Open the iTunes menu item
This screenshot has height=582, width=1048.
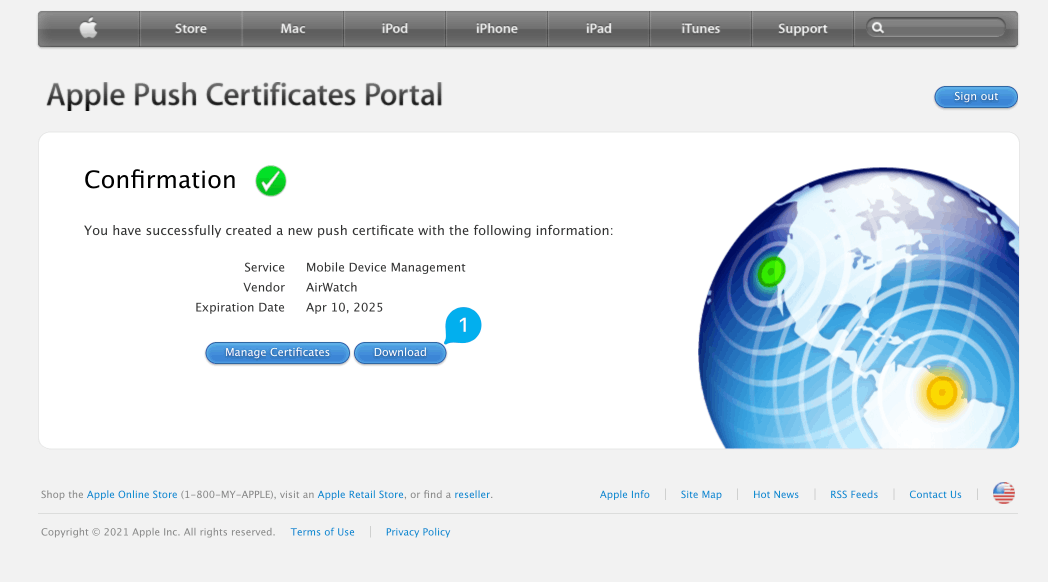coord(700,29)
